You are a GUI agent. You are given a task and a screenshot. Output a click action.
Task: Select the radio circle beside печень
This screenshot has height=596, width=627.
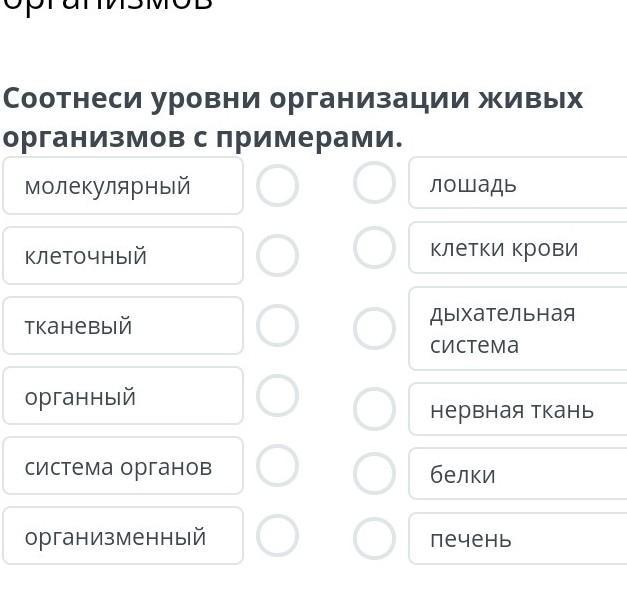click(x=374, y=539)
